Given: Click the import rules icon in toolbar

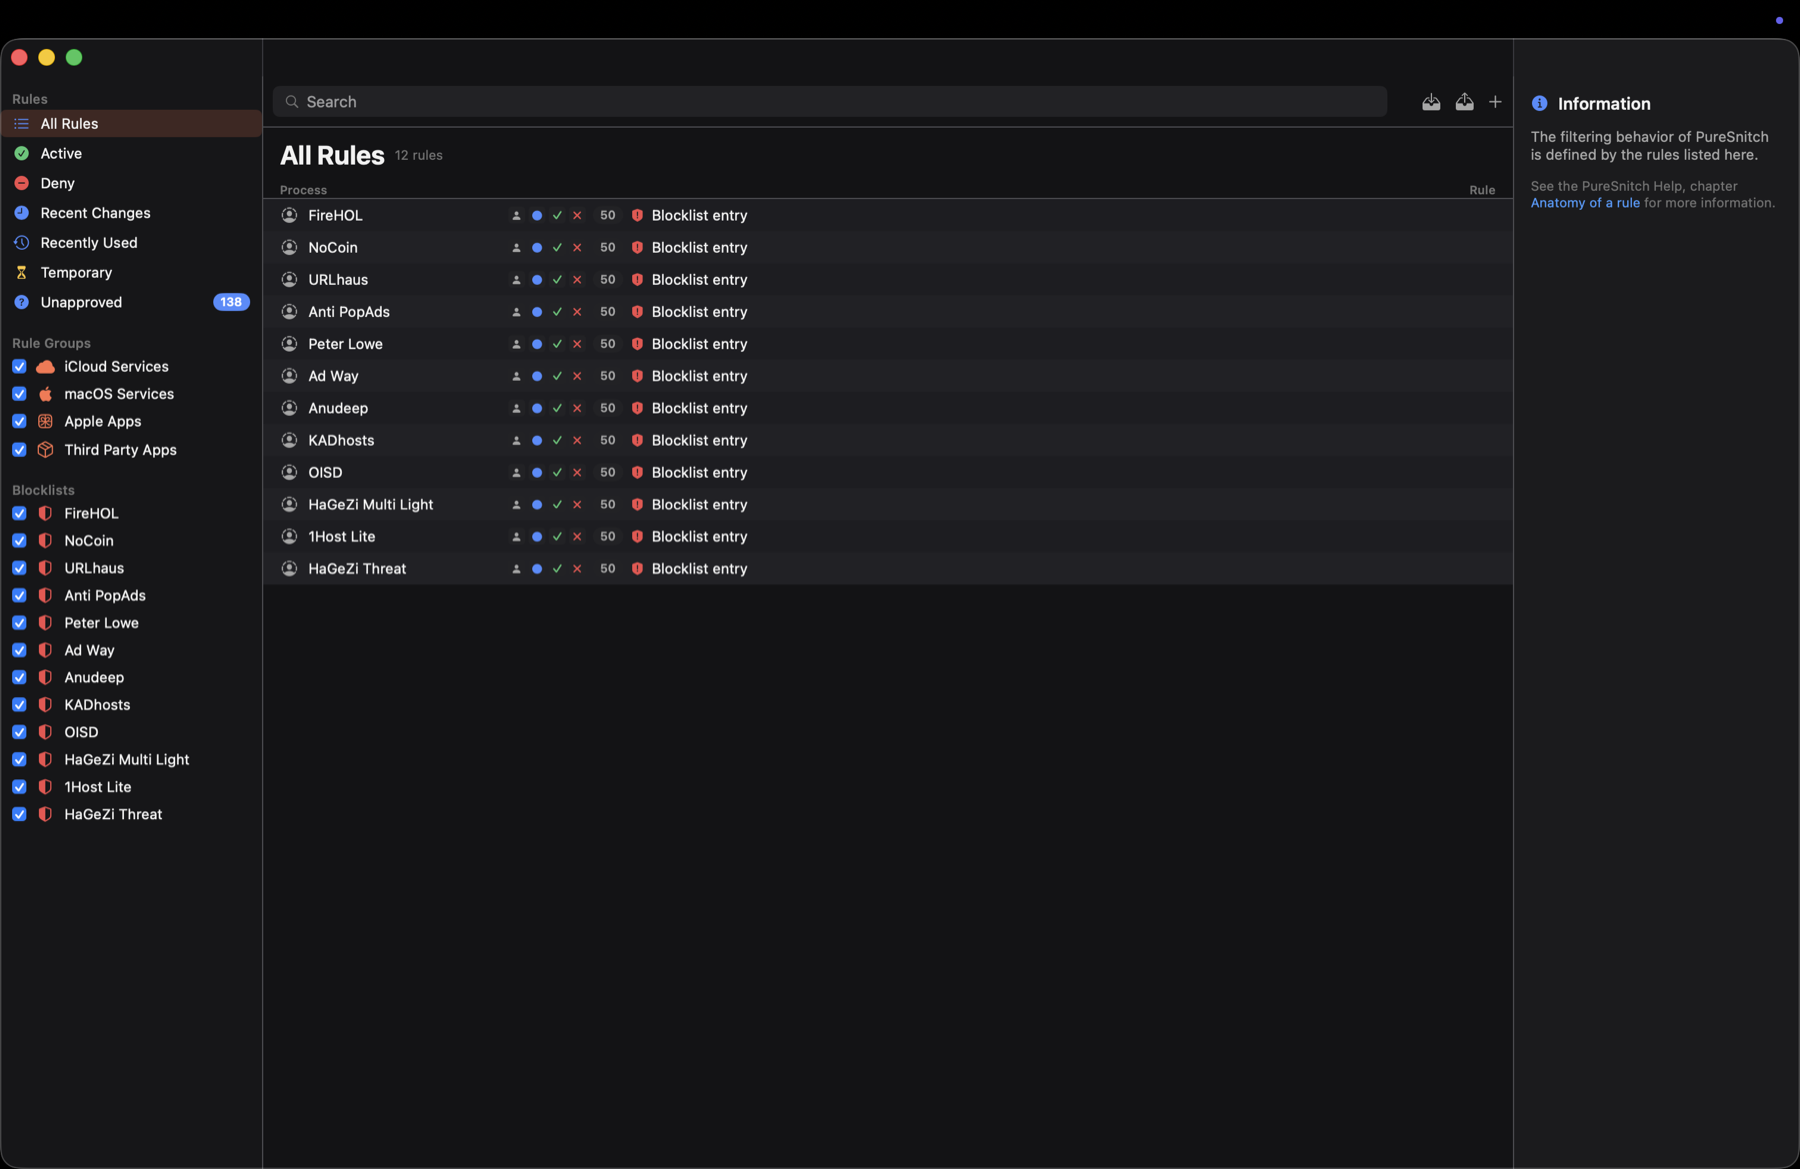Looking at the screenshot, I should pyautogui.click(x=1431, y=102).
